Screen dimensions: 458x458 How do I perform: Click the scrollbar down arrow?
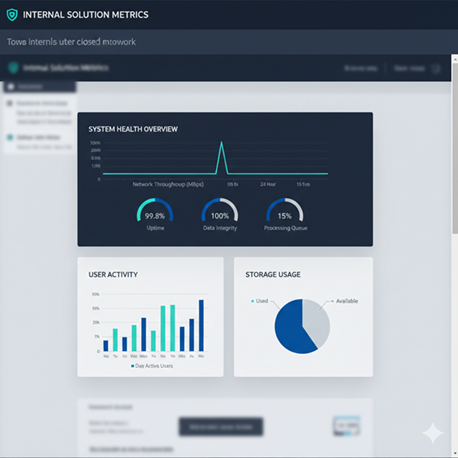(455, 453)
